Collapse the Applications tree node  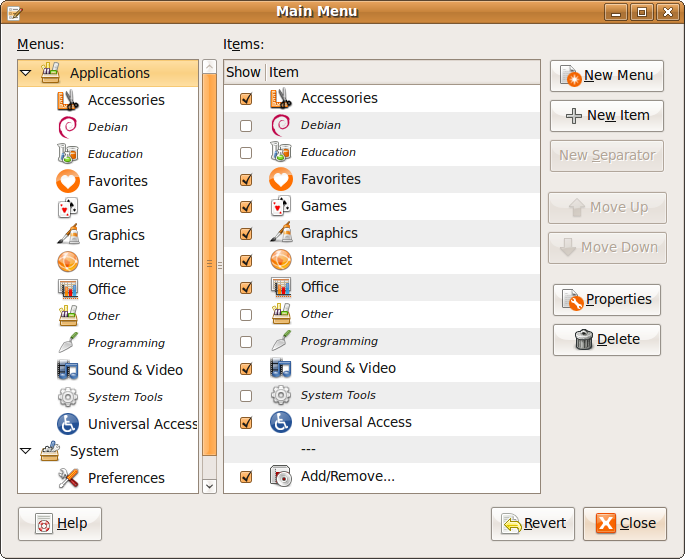tap(26, 73)
